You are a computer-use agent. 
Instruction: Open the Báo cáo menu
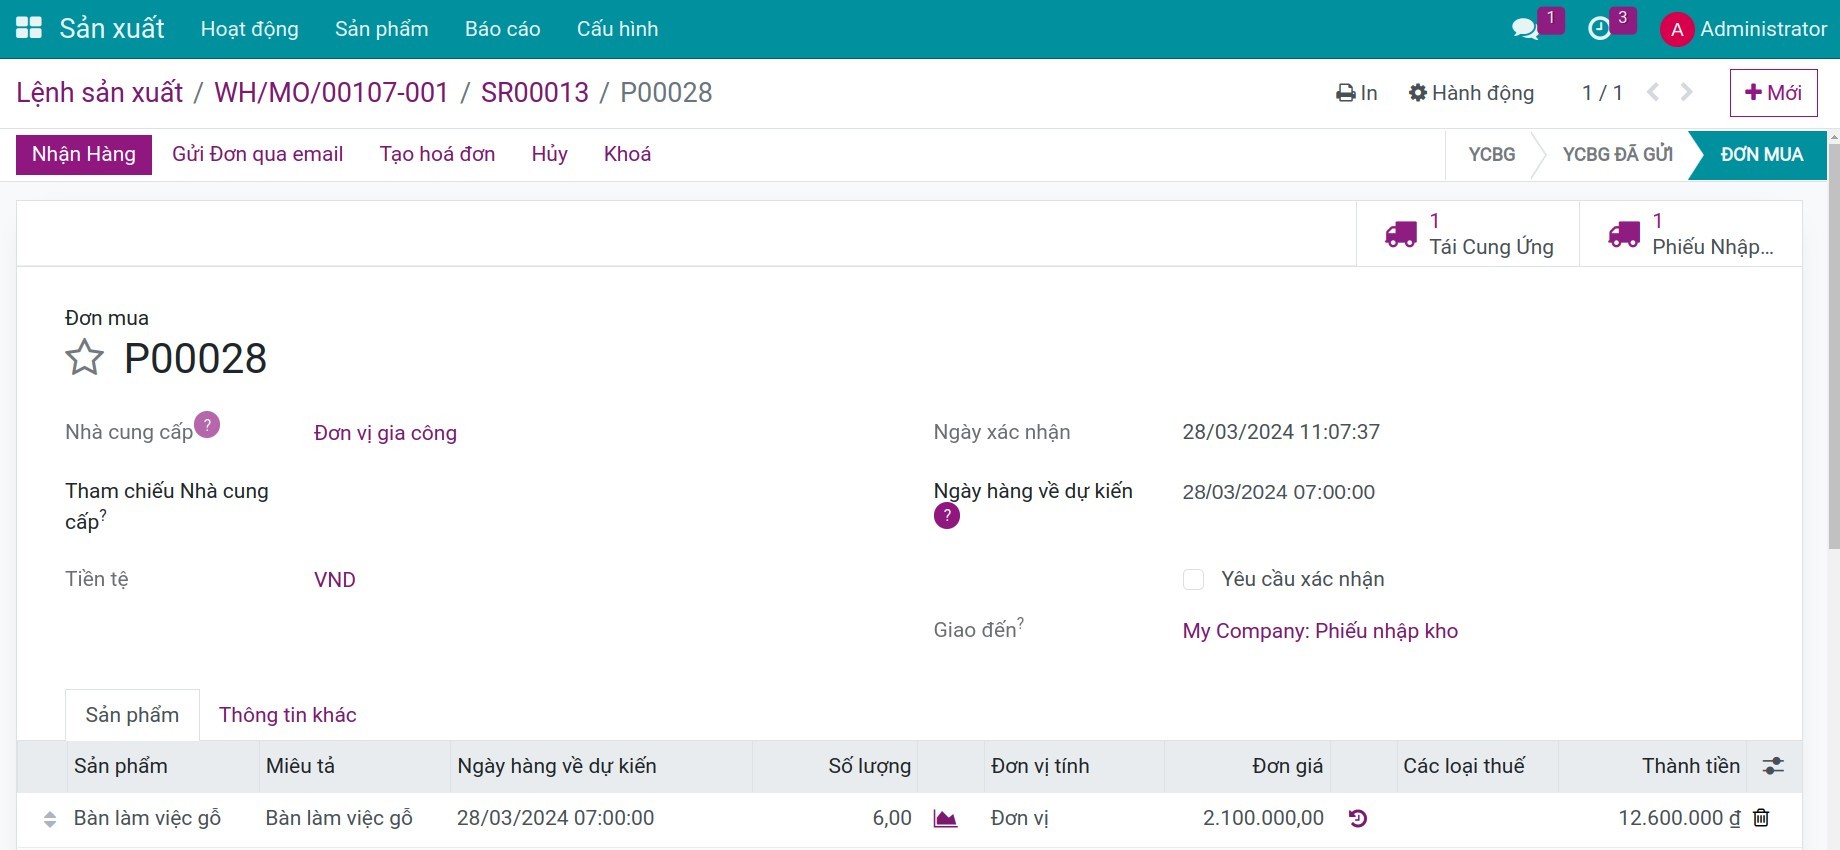(x=503, y=29)
